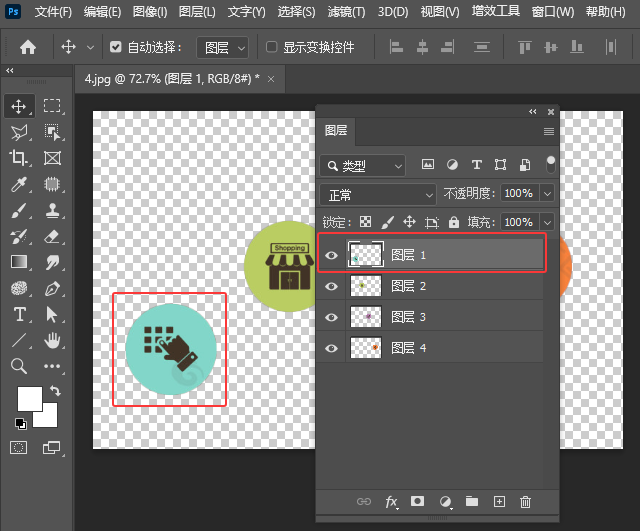Select the Smudge tool
The image size is (640, 531).
pos(52,262)
